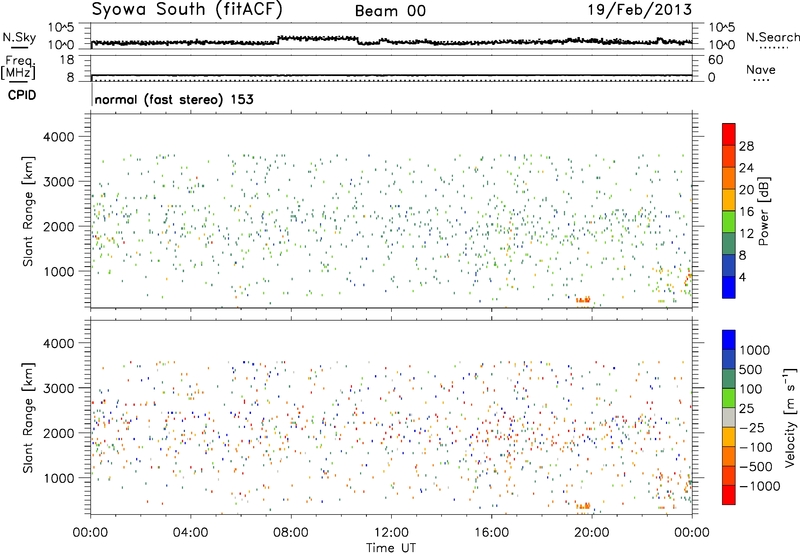The image size is (800, 554).
Task: Click the 16 label on Power colorbar
Action: (x=746, y=212)
